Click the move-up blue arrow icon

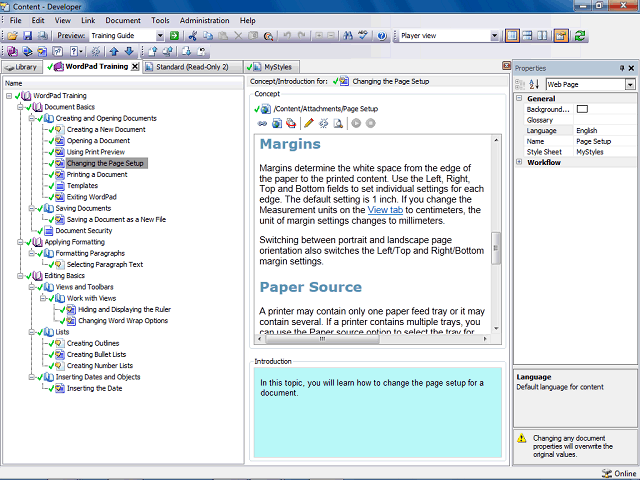(x=114, y=51)
